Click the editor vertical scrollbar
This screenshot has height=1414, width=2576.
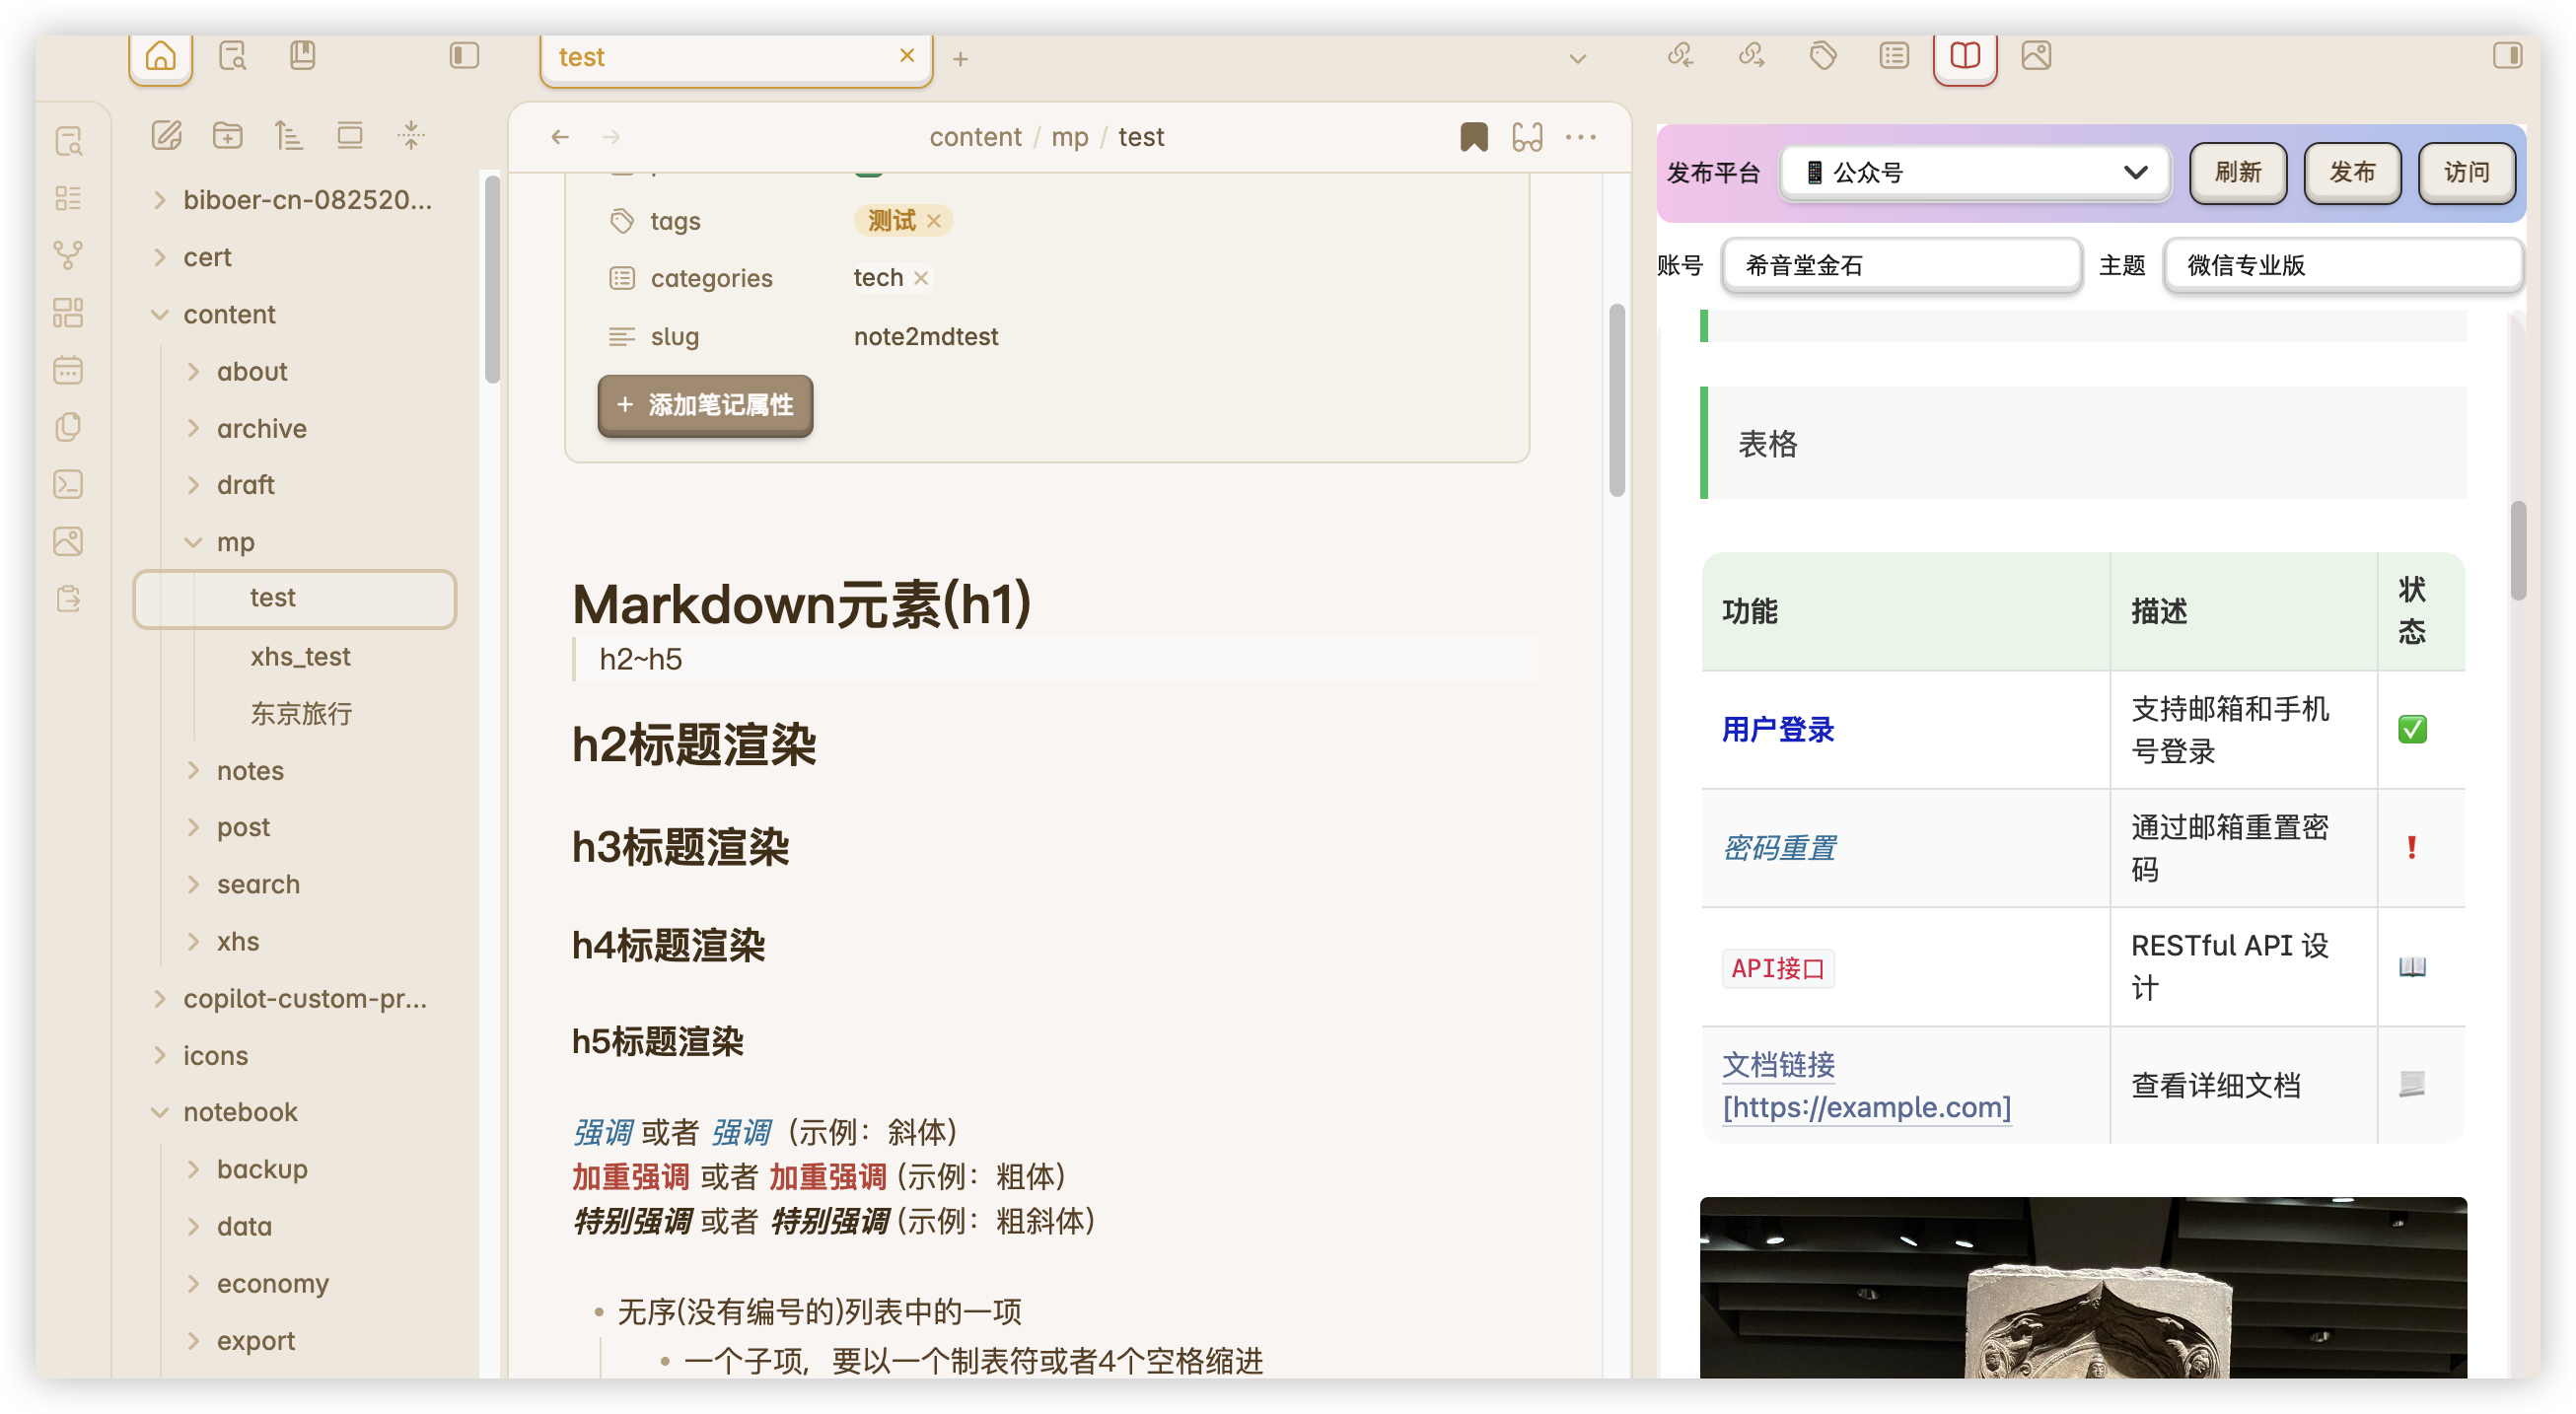click(1616, 400)
